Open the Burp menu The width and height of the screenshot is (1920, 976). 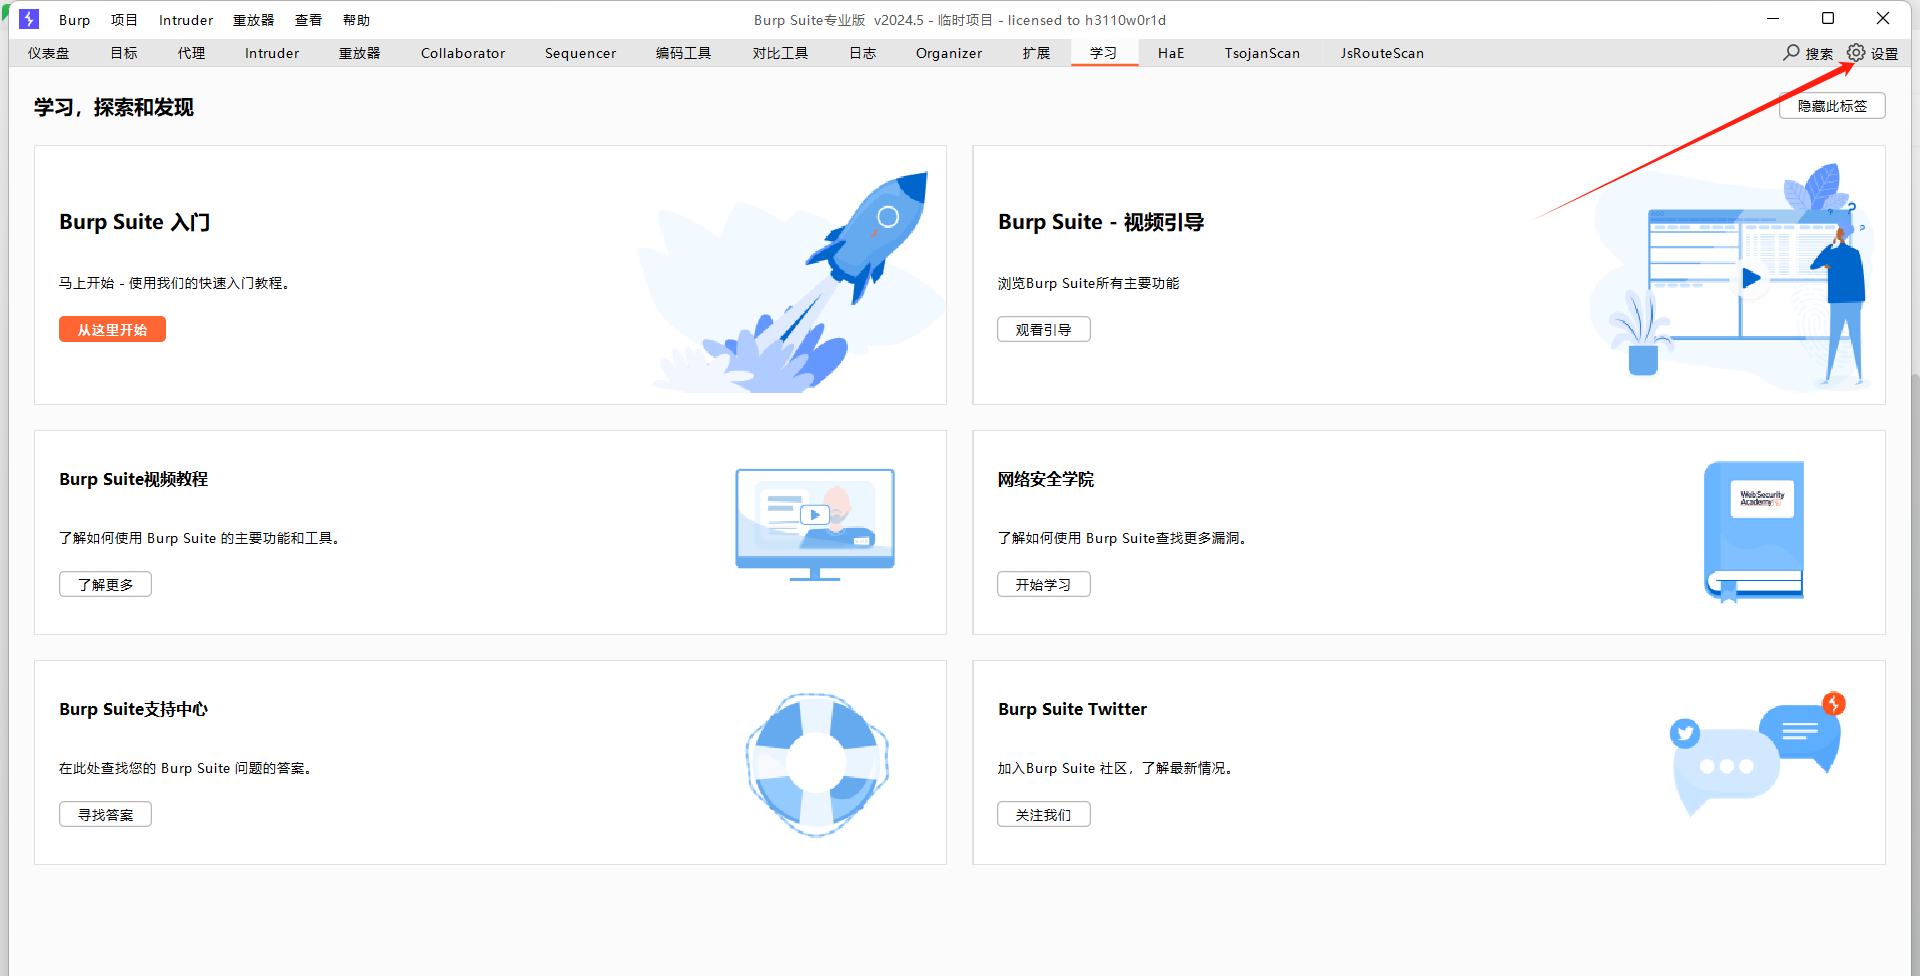point(74,19)
